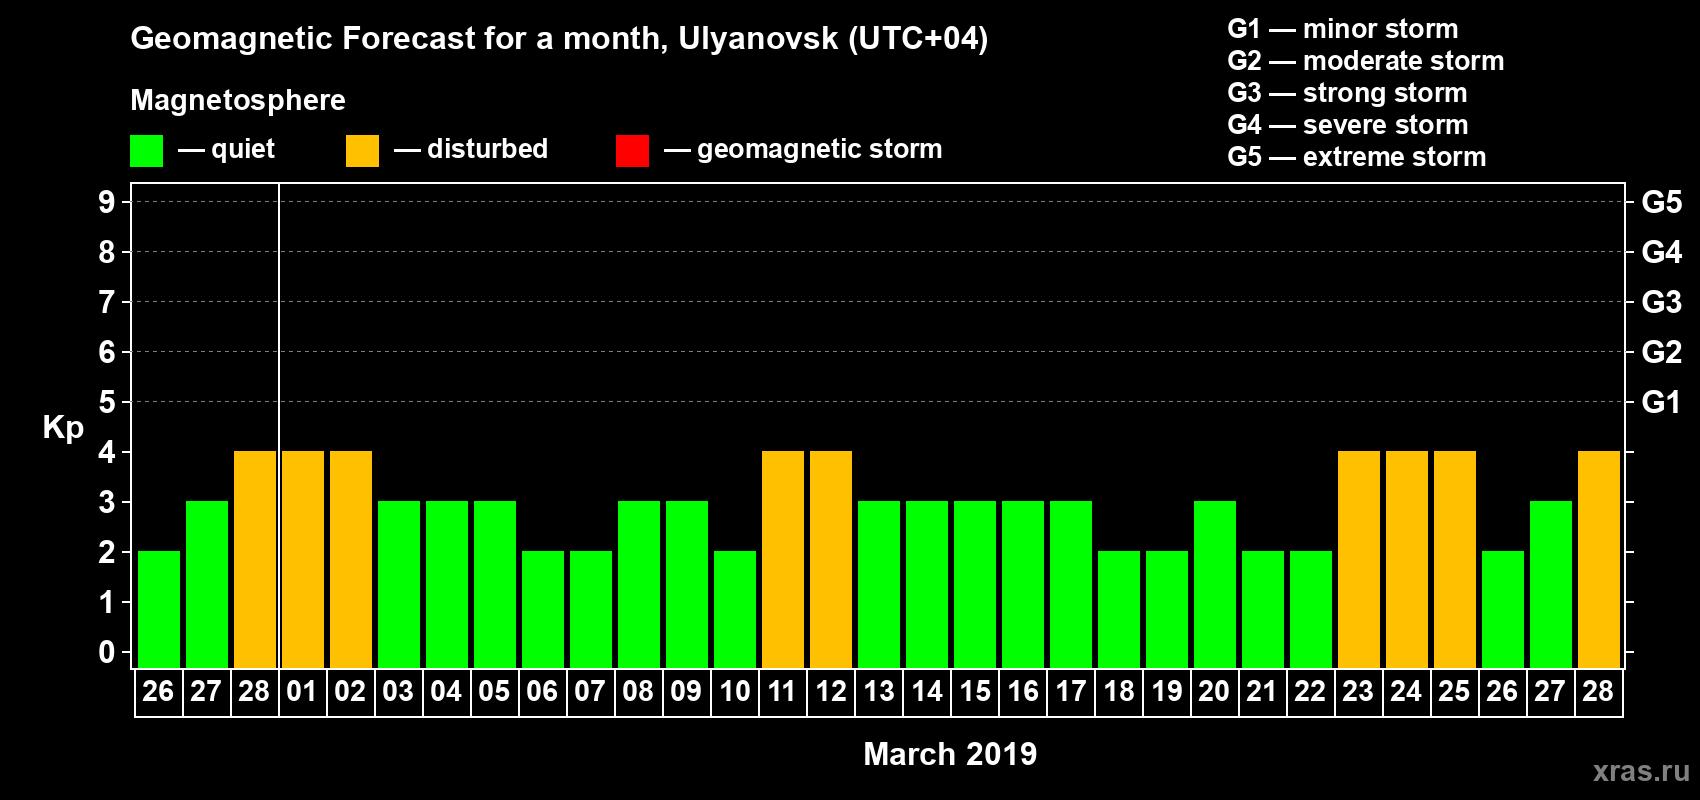
Task: Click the March 06 green bar
Action: coord(543,609)
